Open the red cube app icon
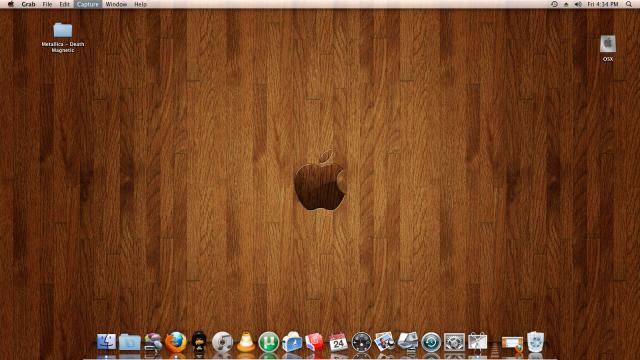 (x=315, y=342)
